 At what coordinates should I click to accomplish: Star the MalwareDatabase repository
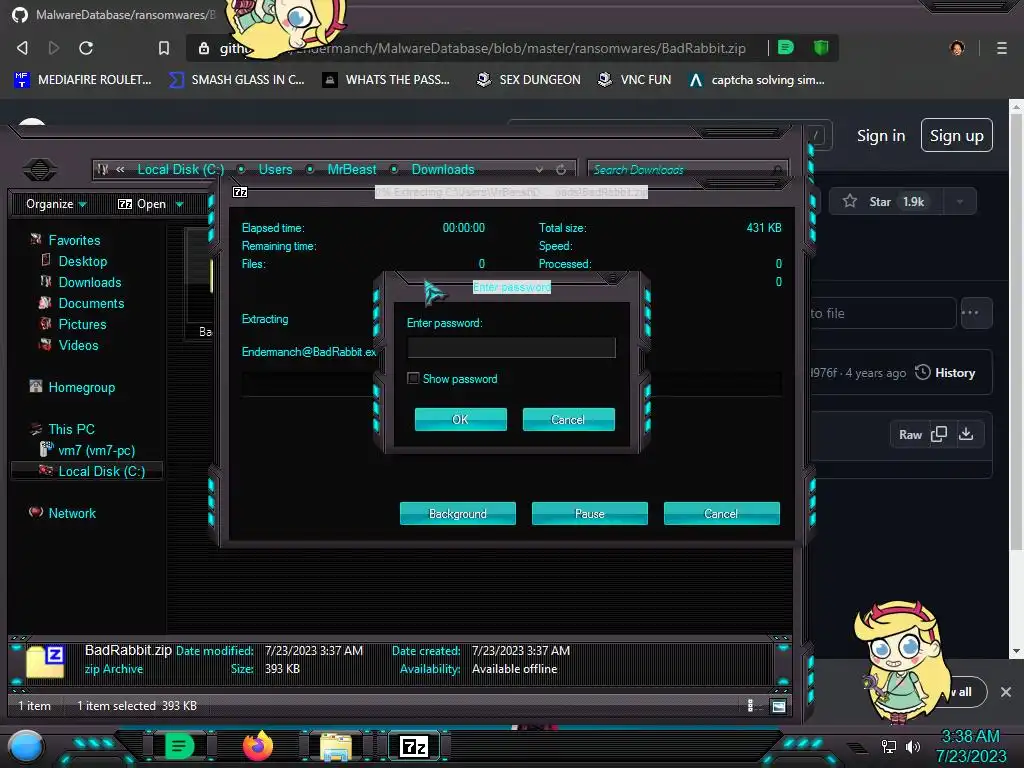(884, 202)
